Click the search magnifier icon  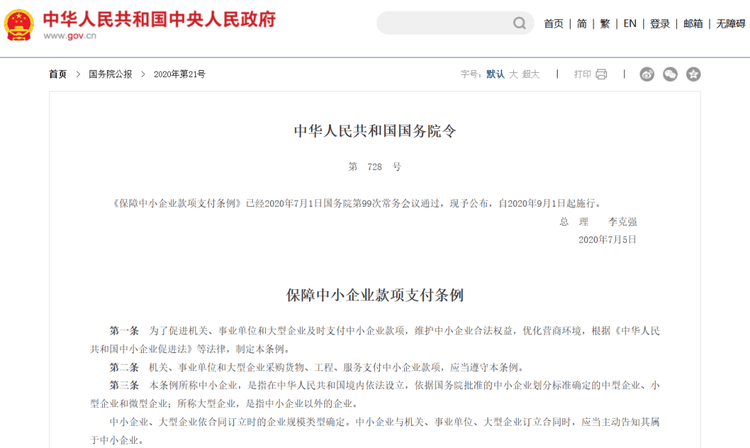click(x=519, y=23)
